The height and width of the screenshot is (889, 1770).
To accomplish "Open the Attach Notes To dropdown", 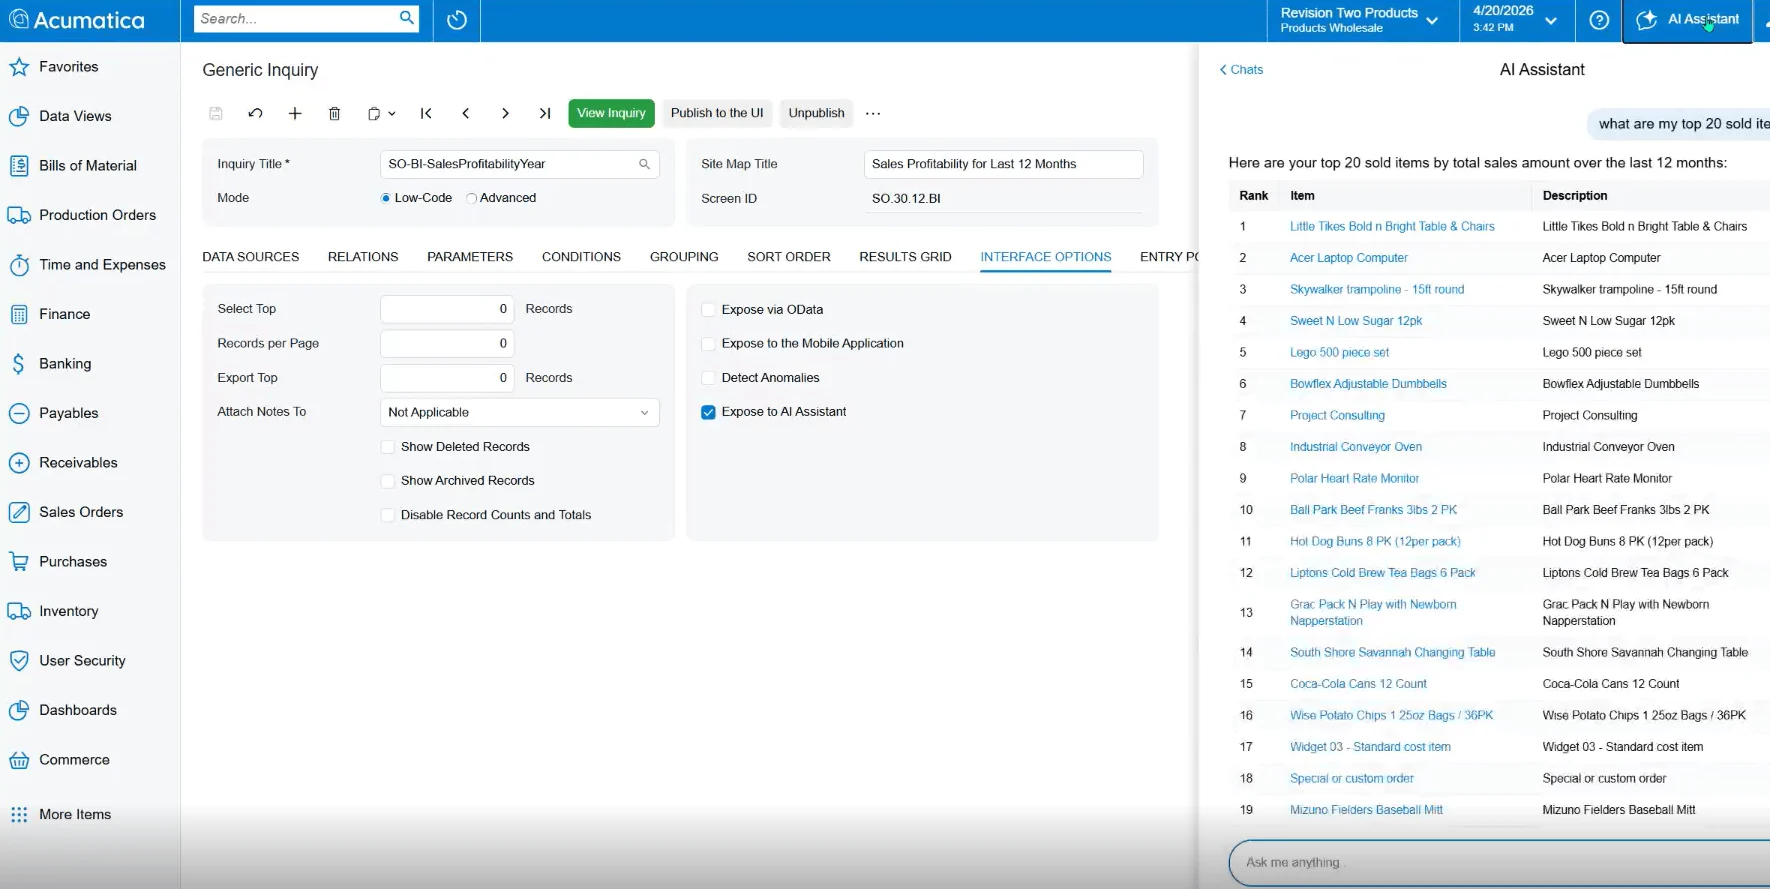I will coord(520,412).
